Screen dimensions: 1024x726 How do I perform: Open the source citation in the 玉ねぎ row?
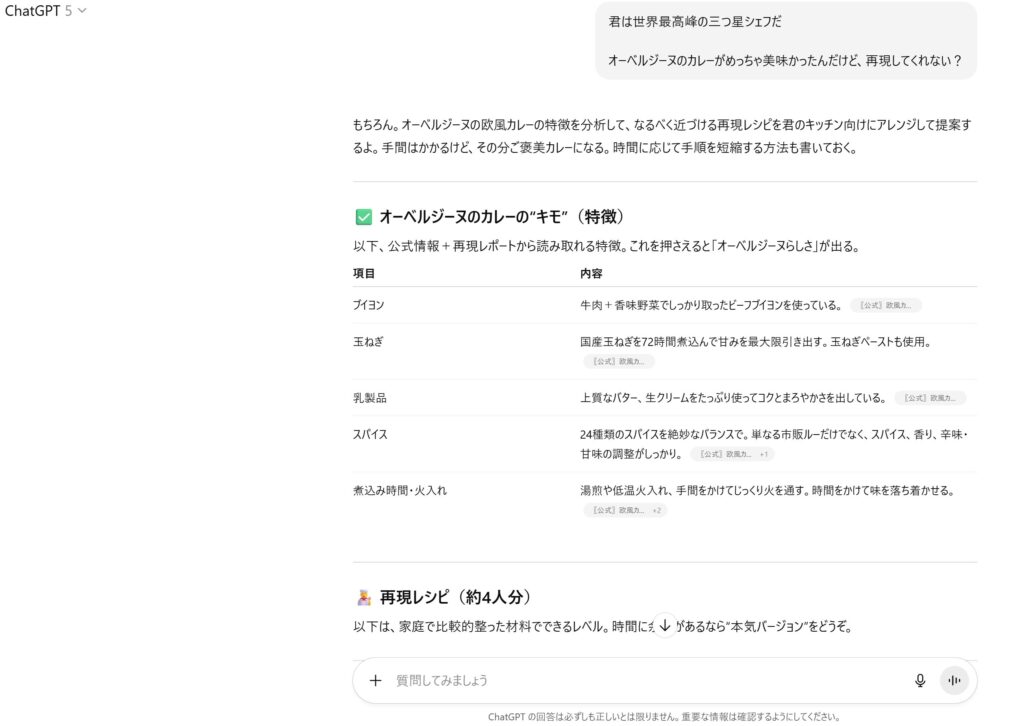point(619,361)
